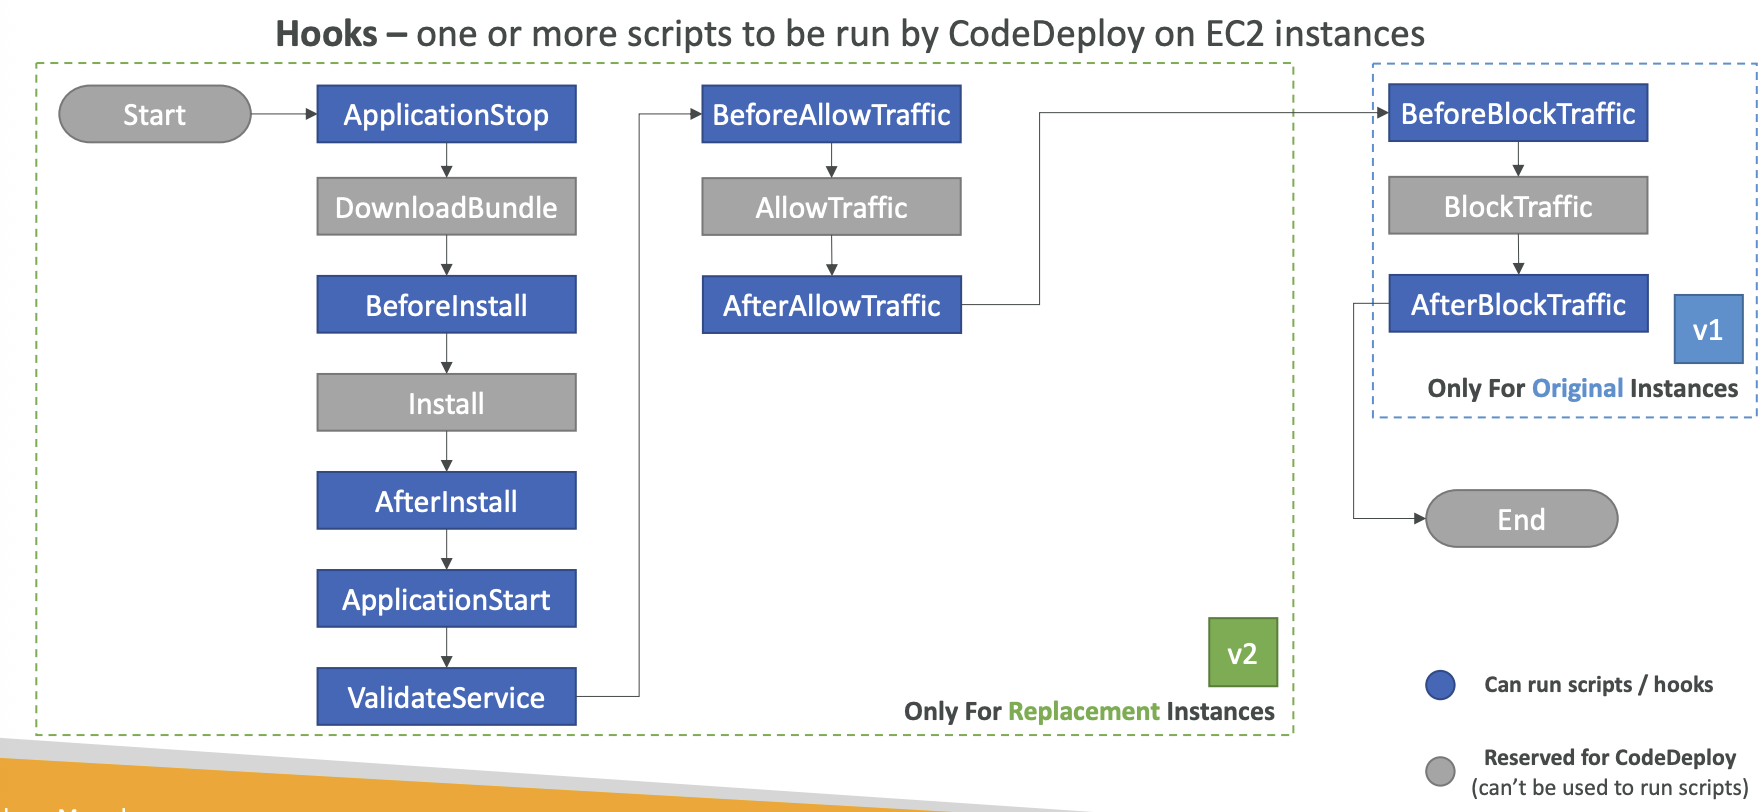This screenshot has height=812, width=1762.
Task: Click the blue v1 badge
Action: coord(1708,329)
